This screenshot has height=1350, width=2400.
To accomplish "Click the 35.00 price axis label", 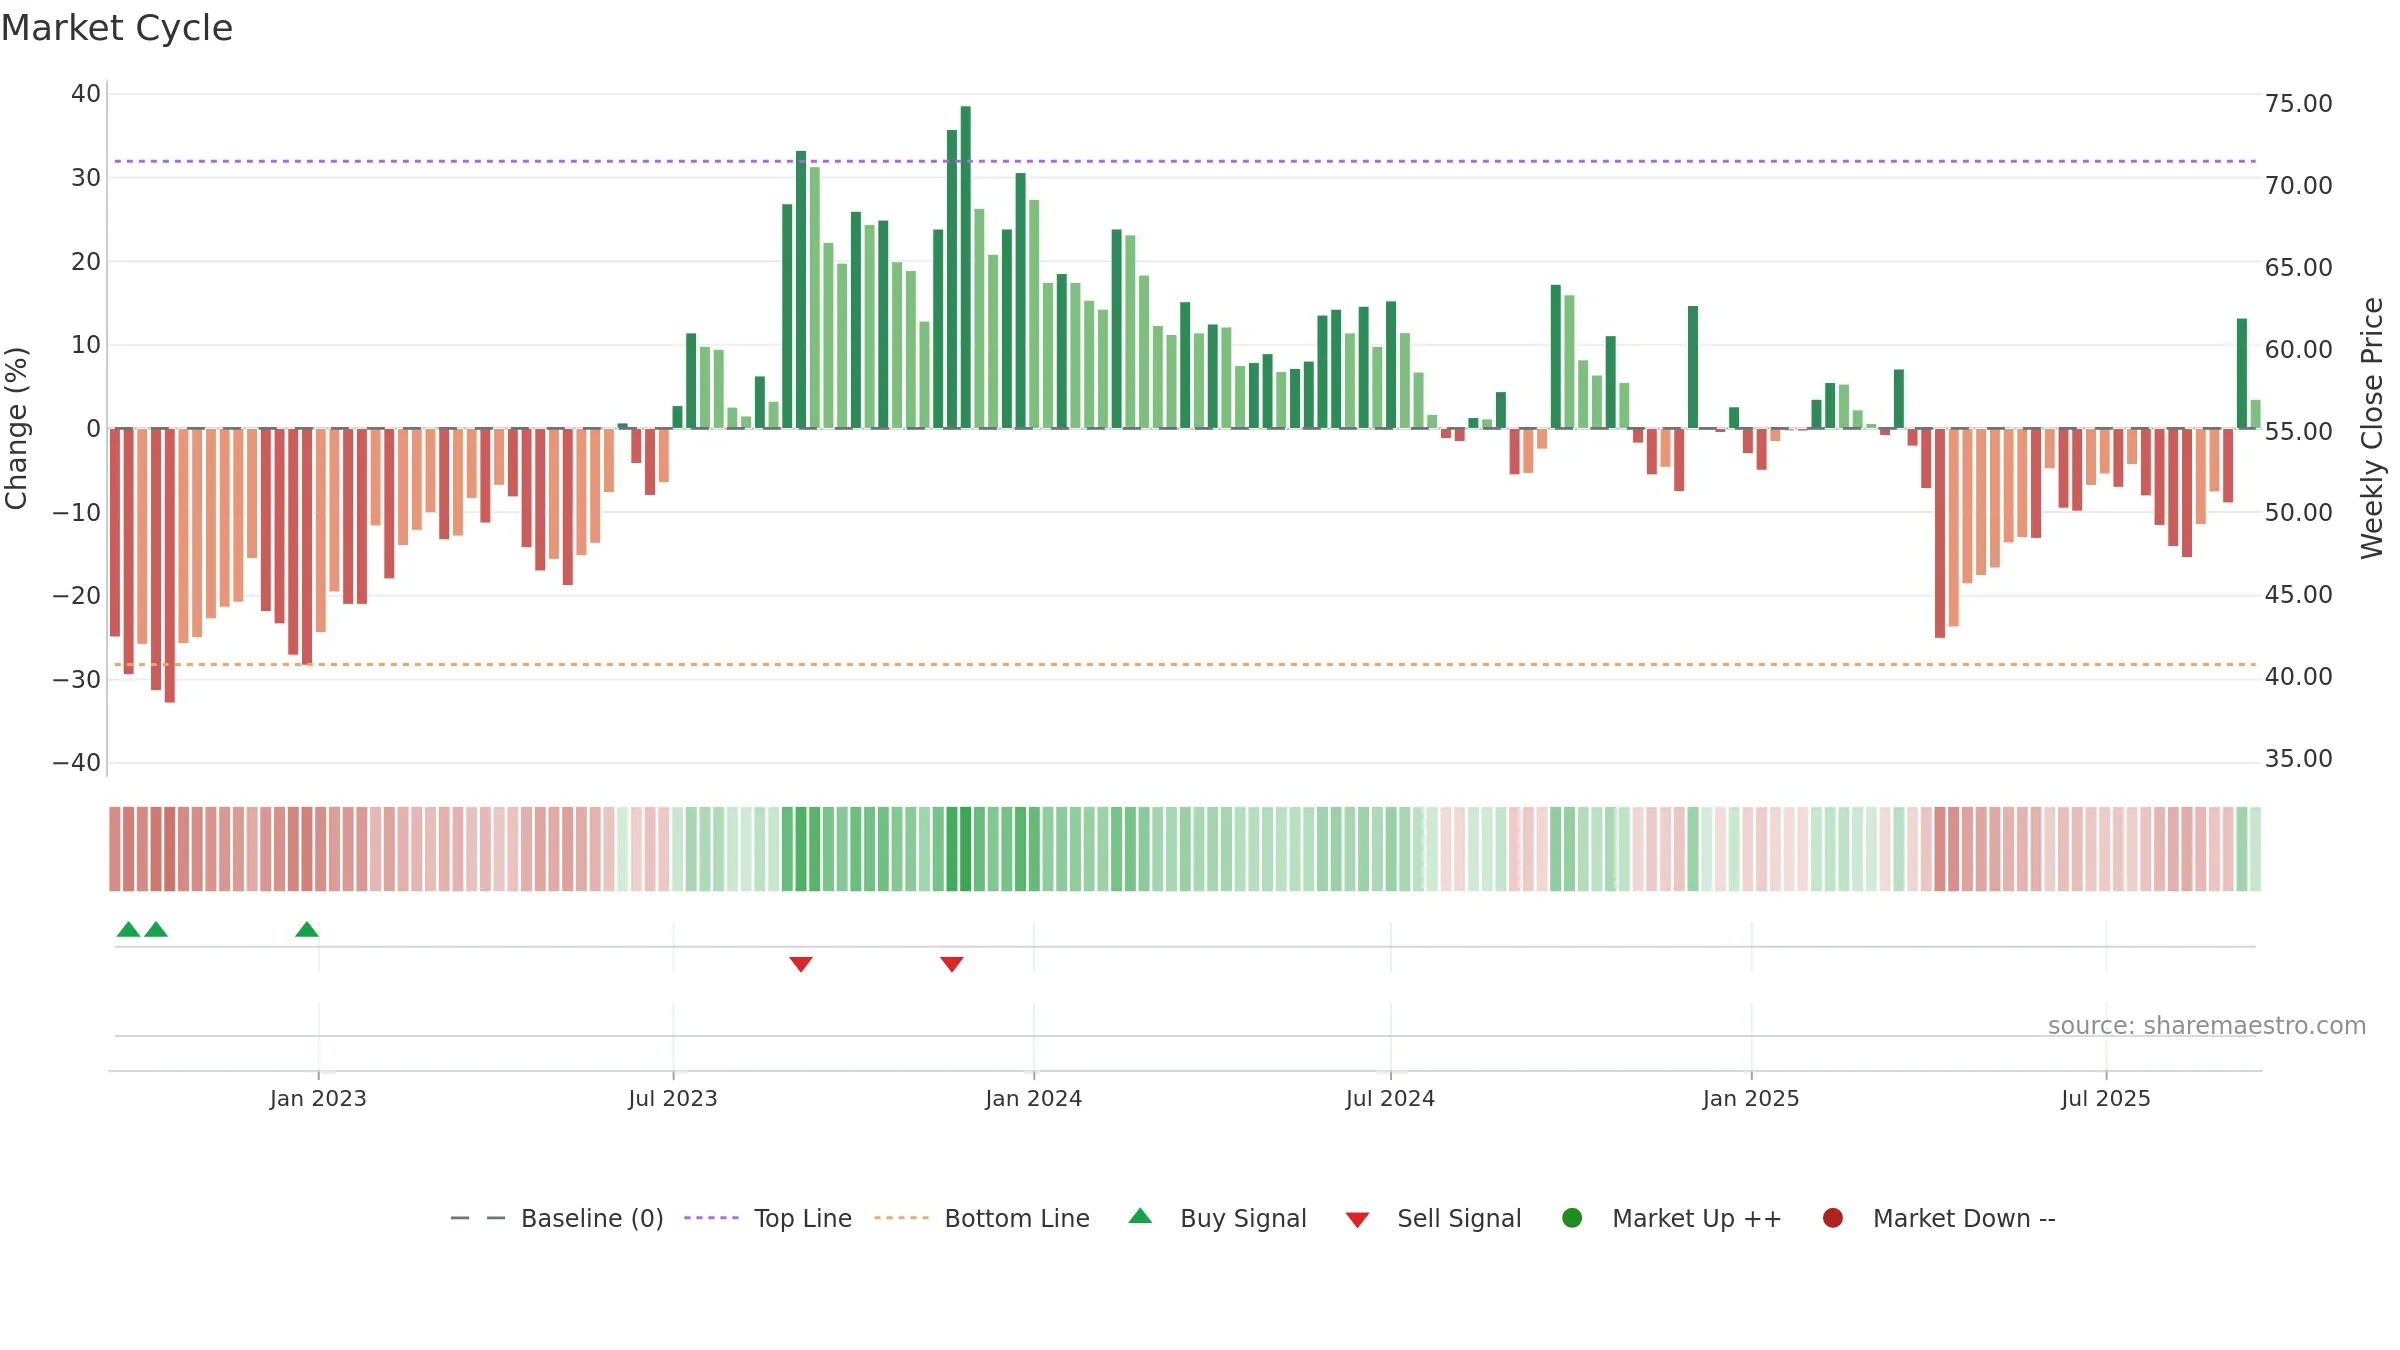I will tap(2298, 759).
